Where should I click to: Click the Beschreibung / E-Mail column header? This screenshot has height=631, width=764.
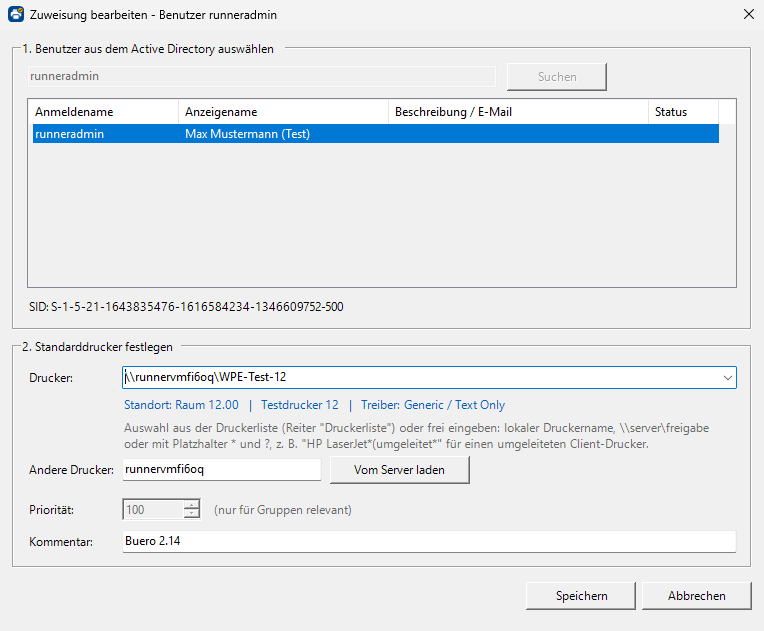(518, 112)
